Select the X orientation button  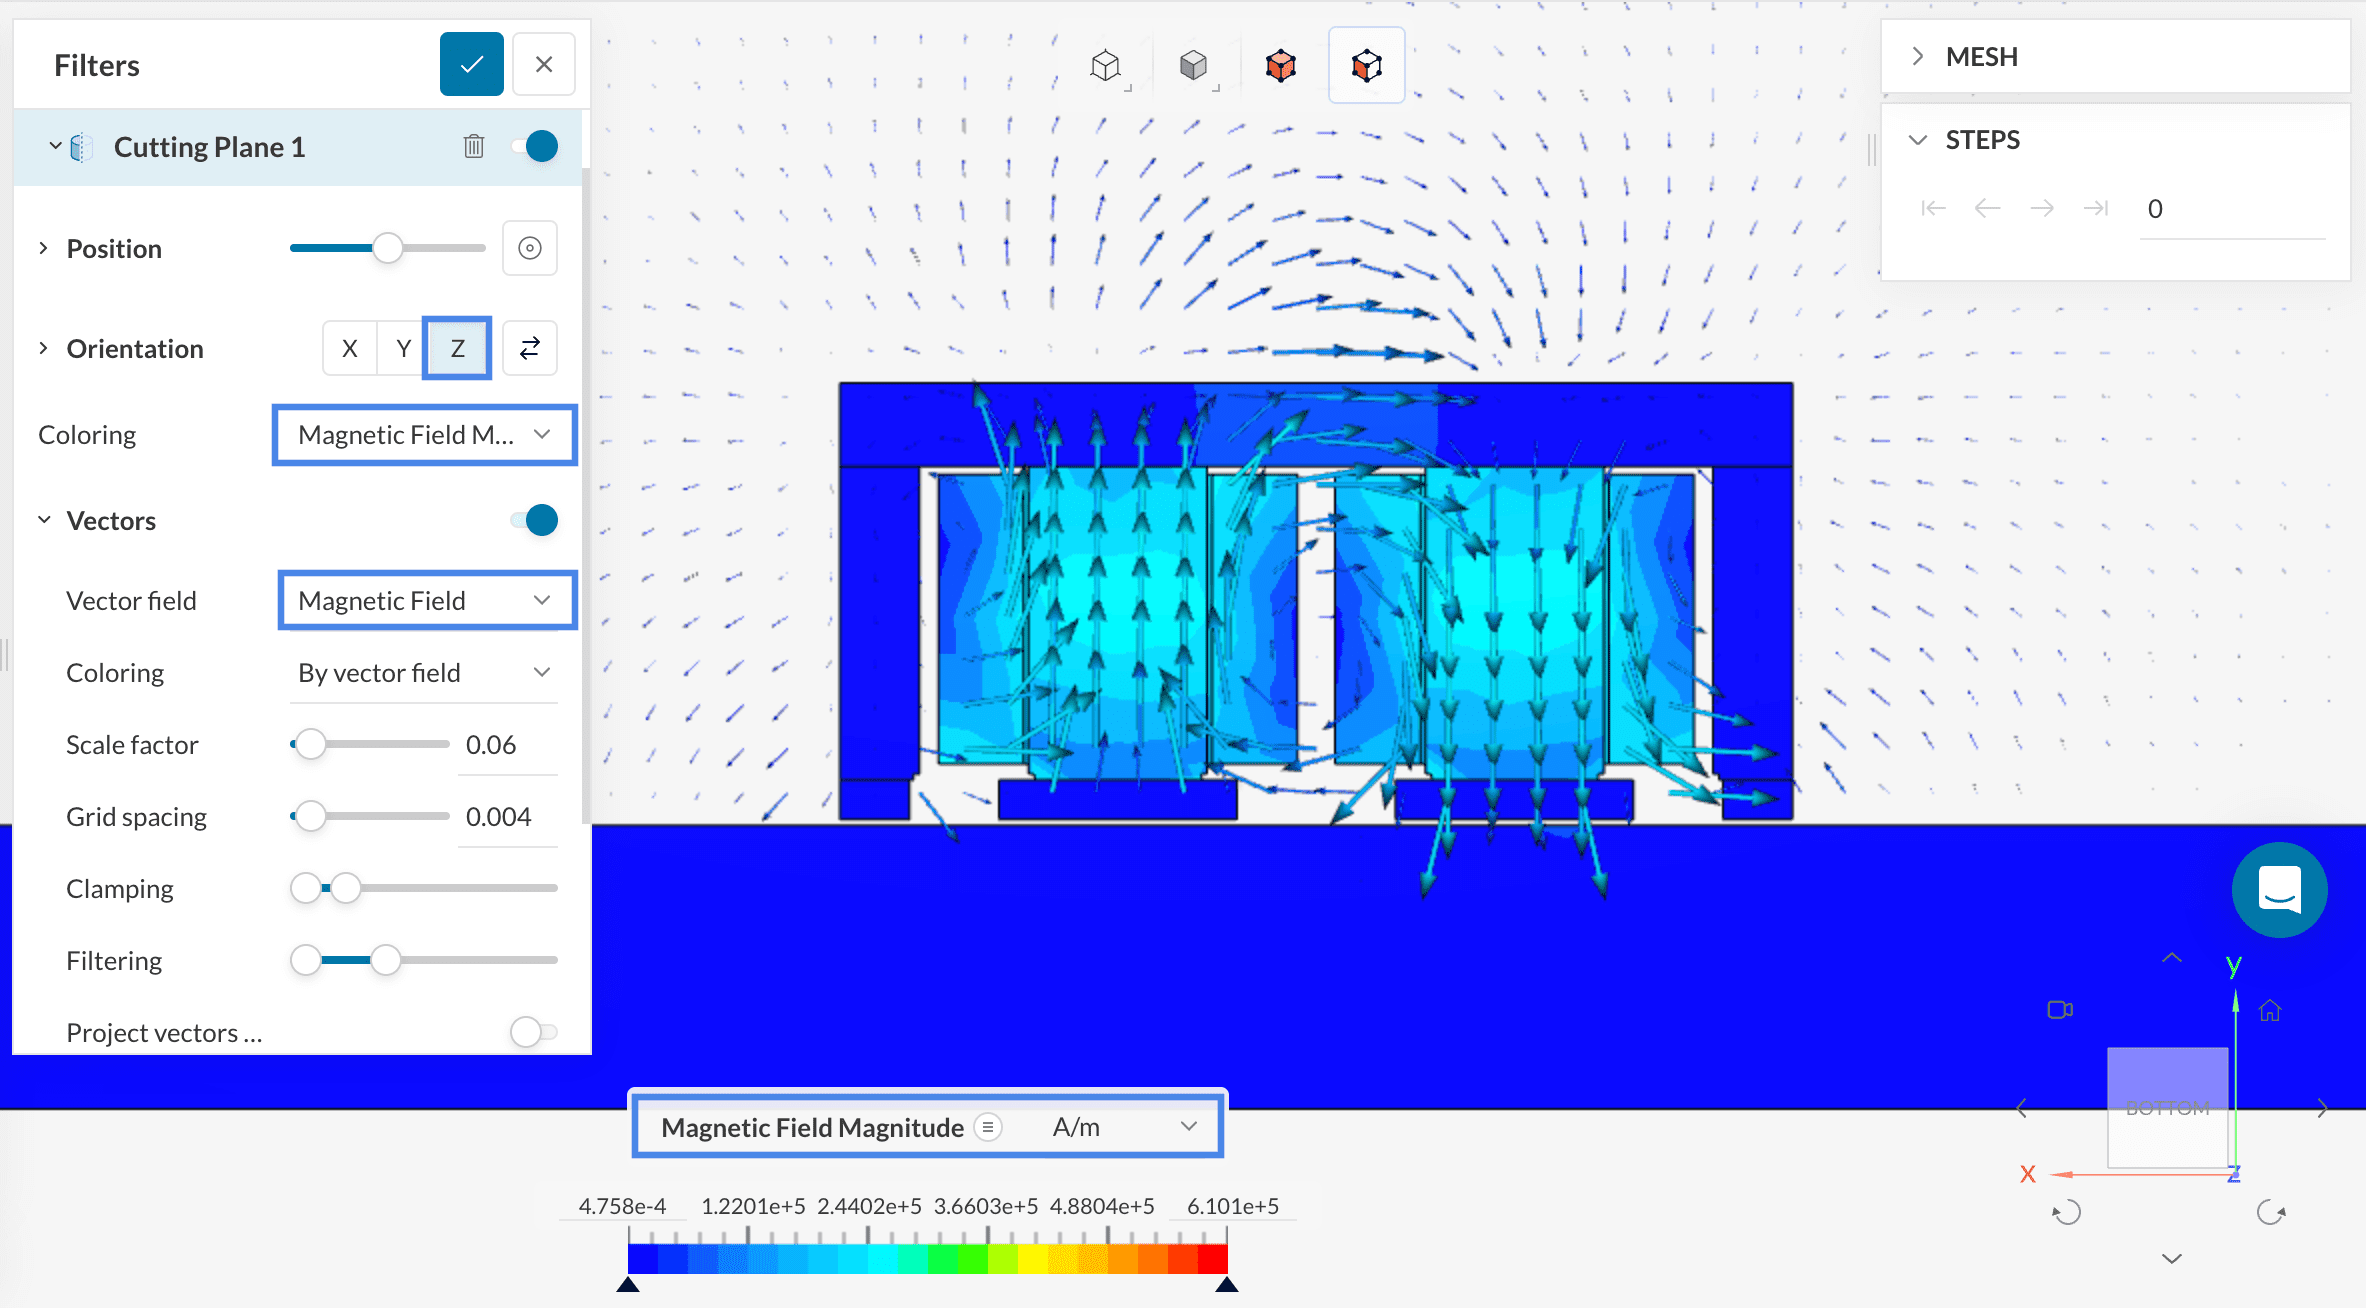pos(349,348)
